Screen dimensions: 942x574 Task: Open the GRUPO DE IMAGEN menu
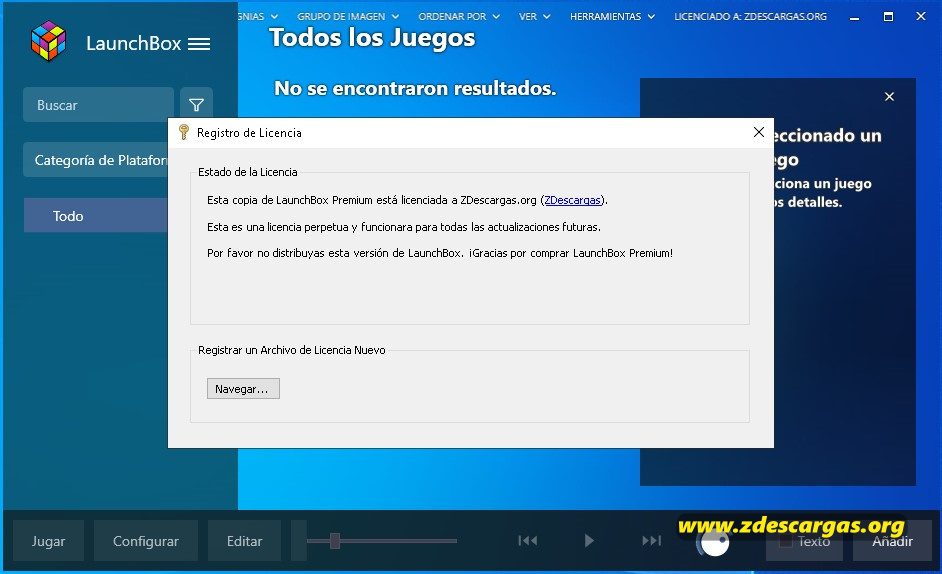(348, 17)
